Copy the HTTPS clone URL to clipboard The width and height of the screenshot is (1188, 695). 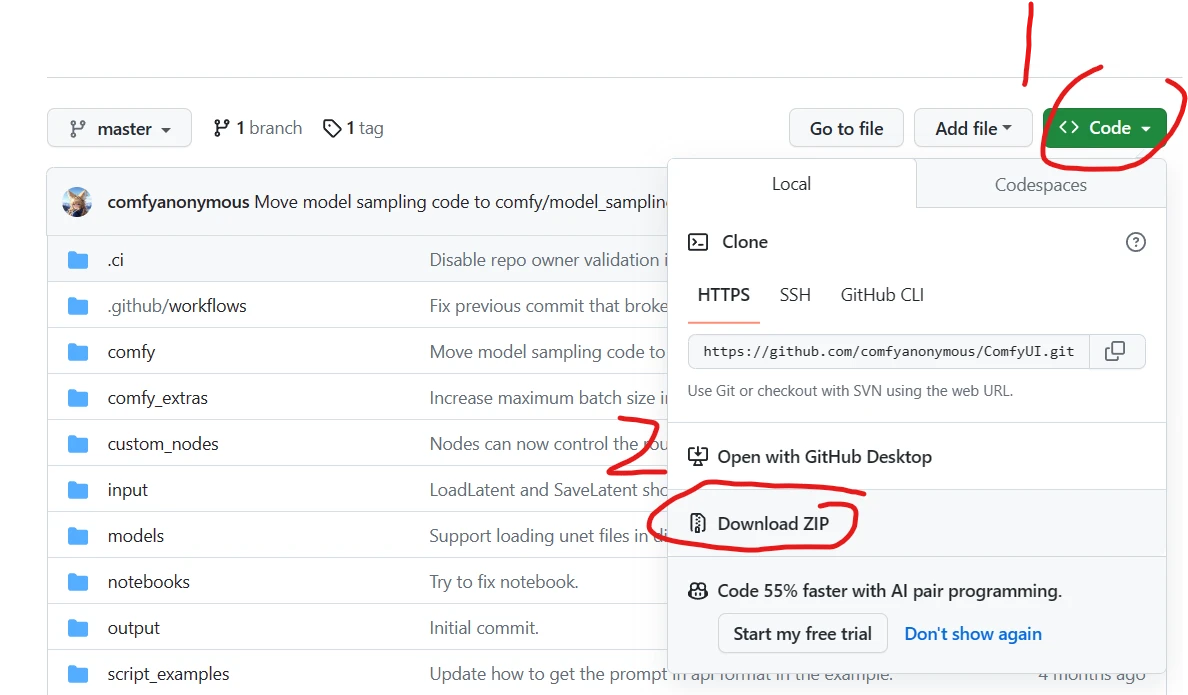tap(1115, 351)
